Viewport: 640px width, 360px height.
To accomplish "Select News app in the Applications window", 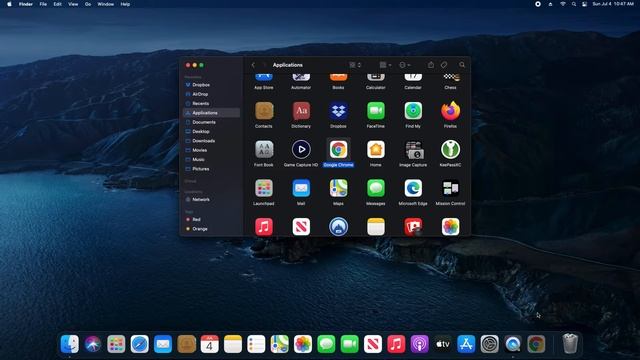I will coord(301,227).
